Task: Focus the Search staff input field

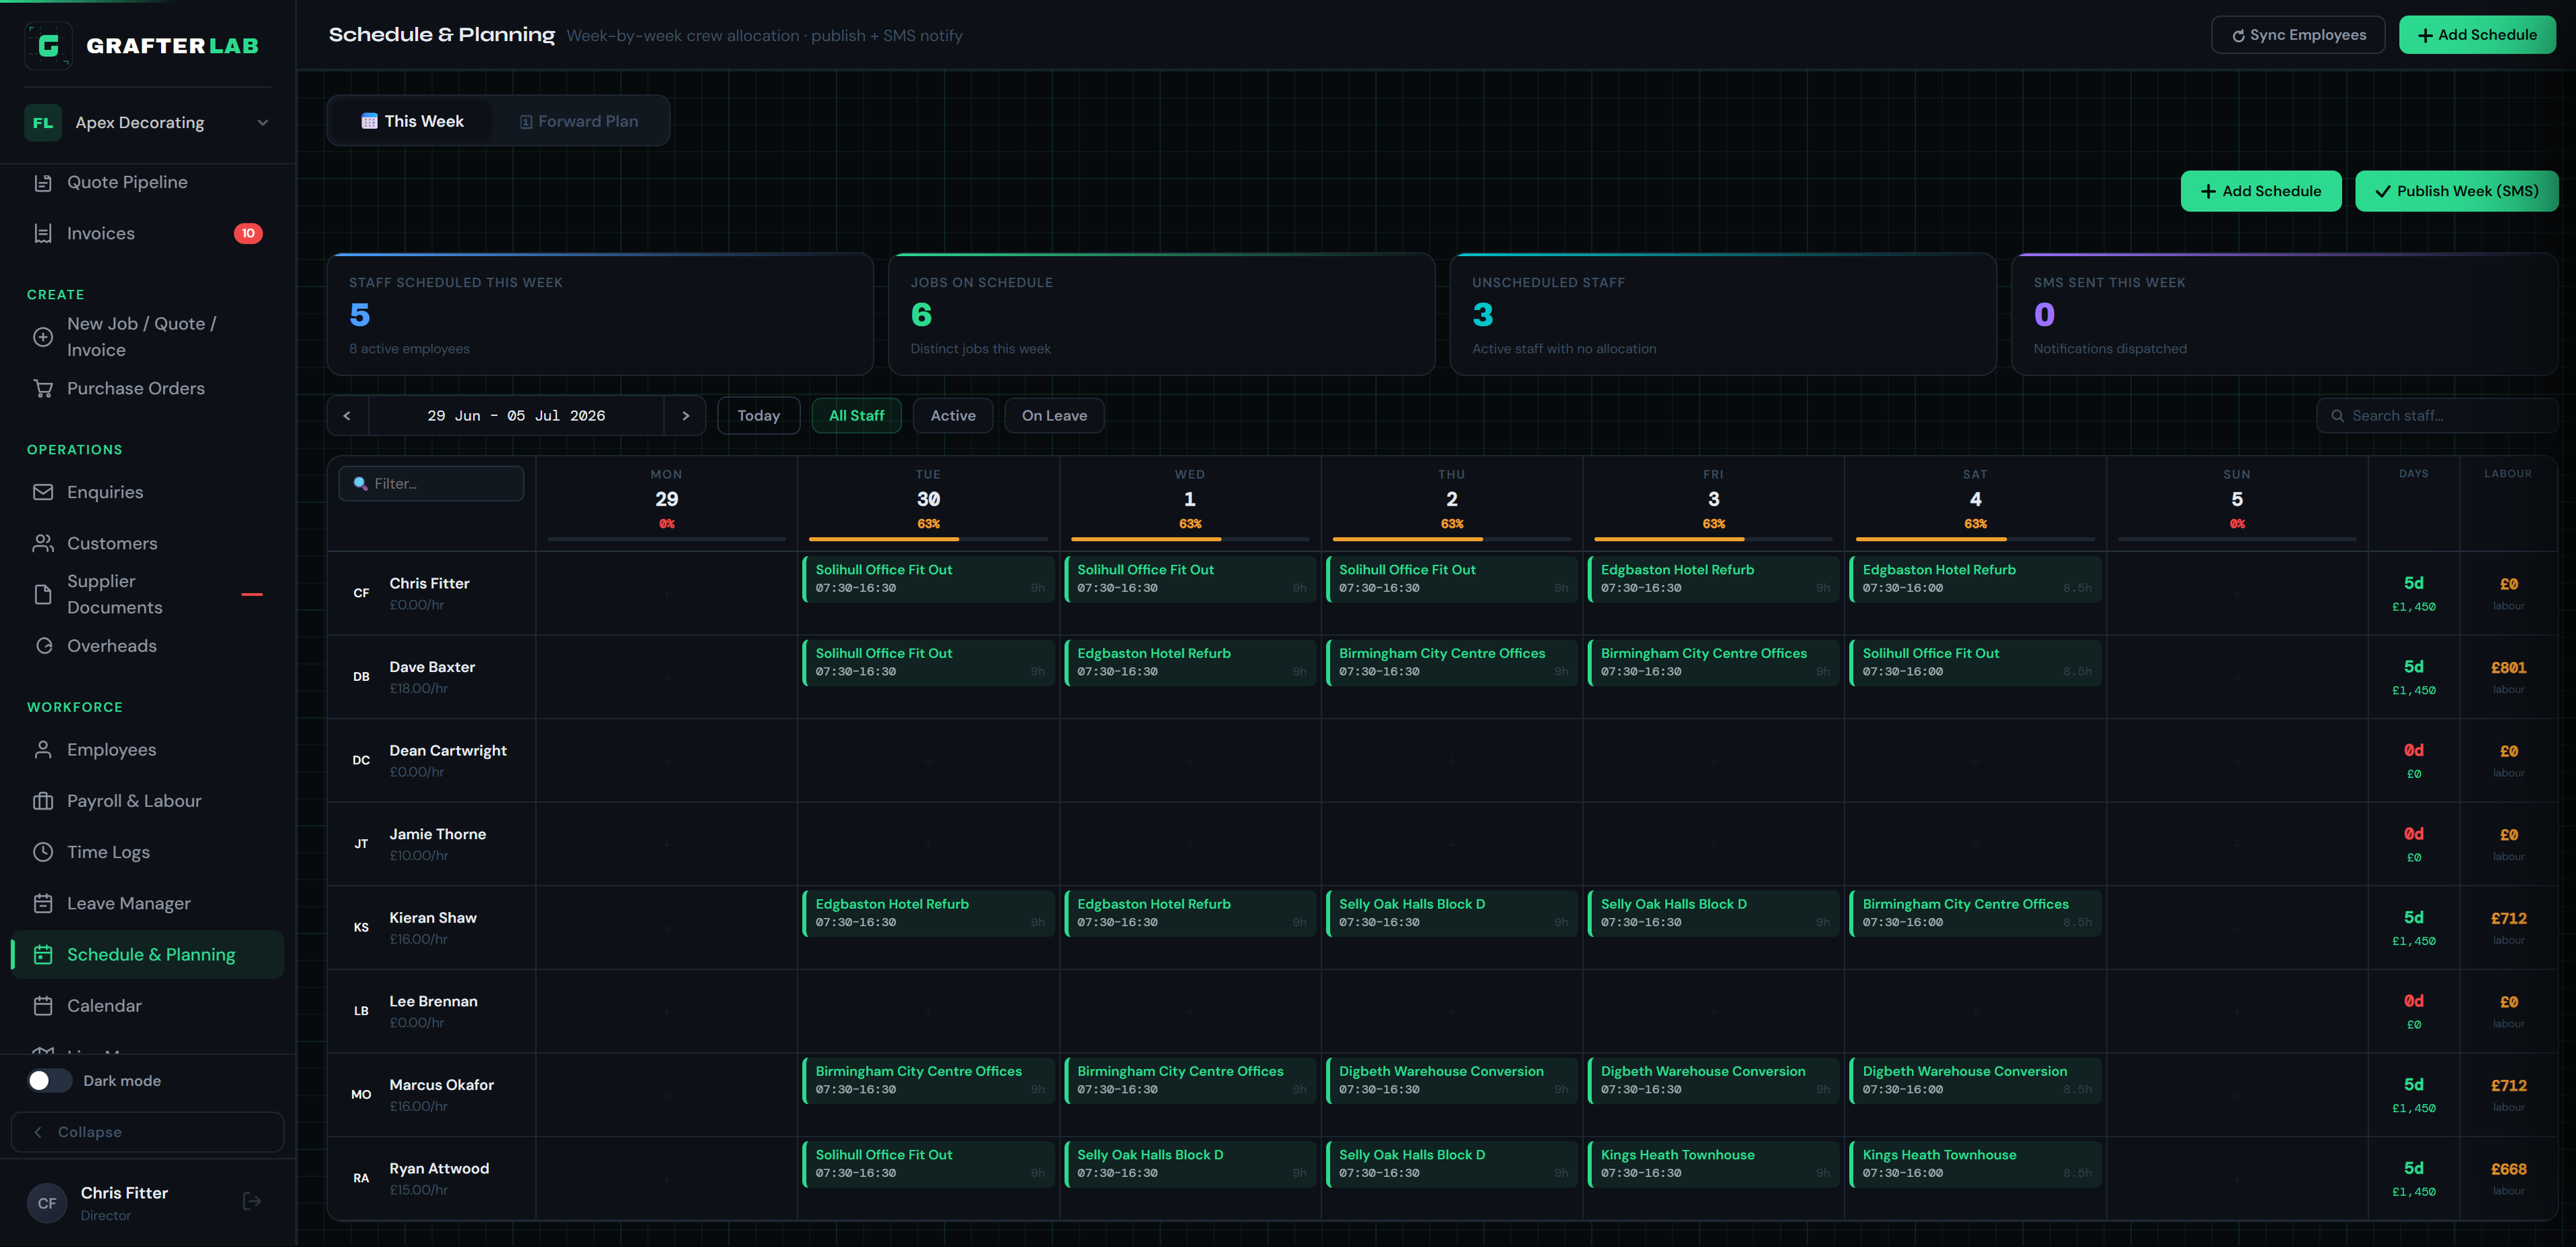Action: click(x=2437, y=416)
